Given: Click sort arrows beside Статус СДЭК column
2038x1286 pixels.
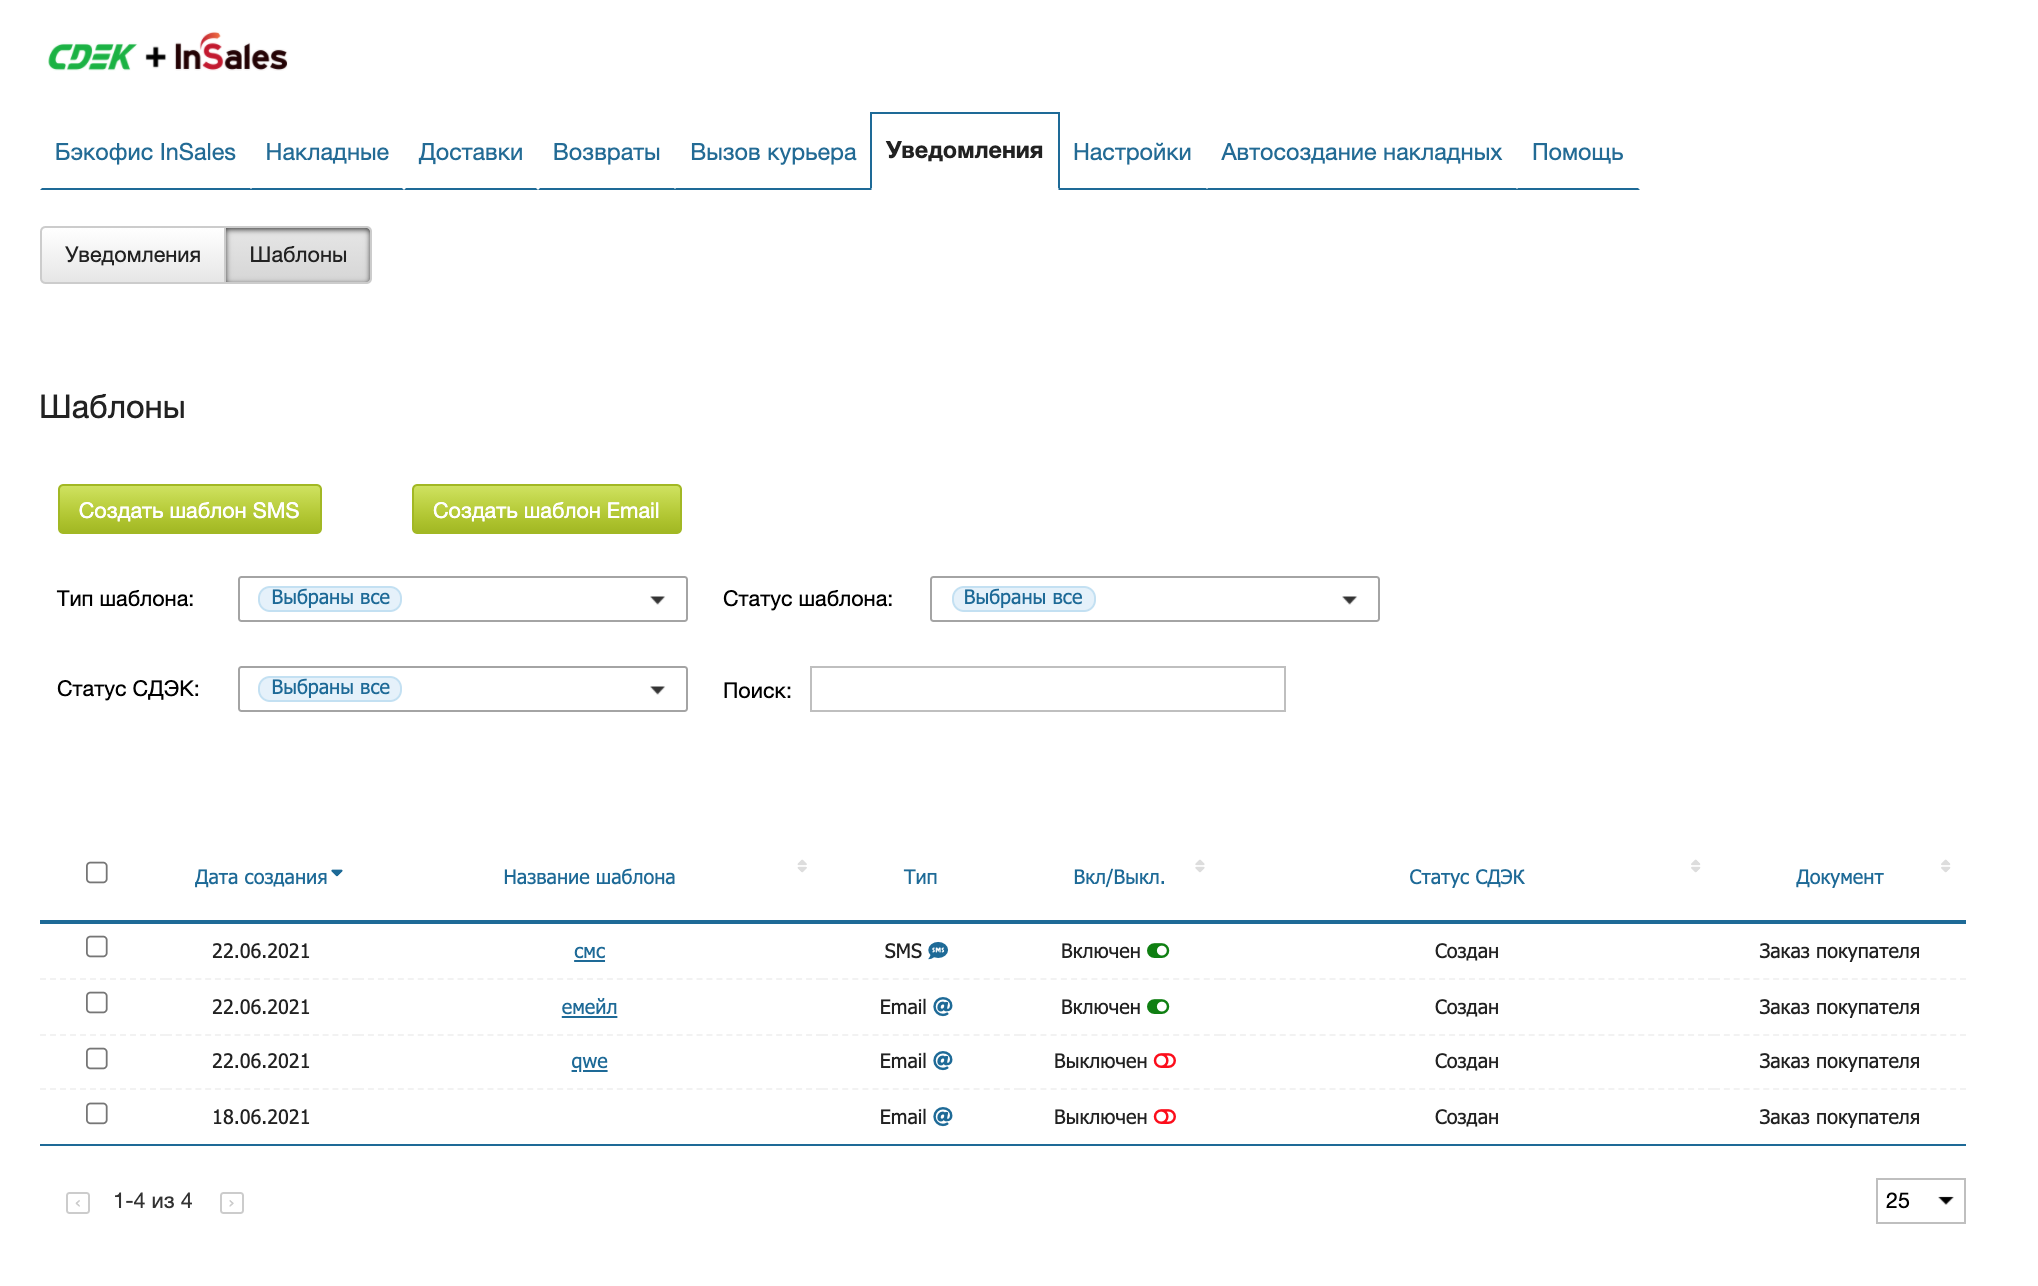Looking at the screenshot, I should pyautogui.click(x=1695, y=866).
